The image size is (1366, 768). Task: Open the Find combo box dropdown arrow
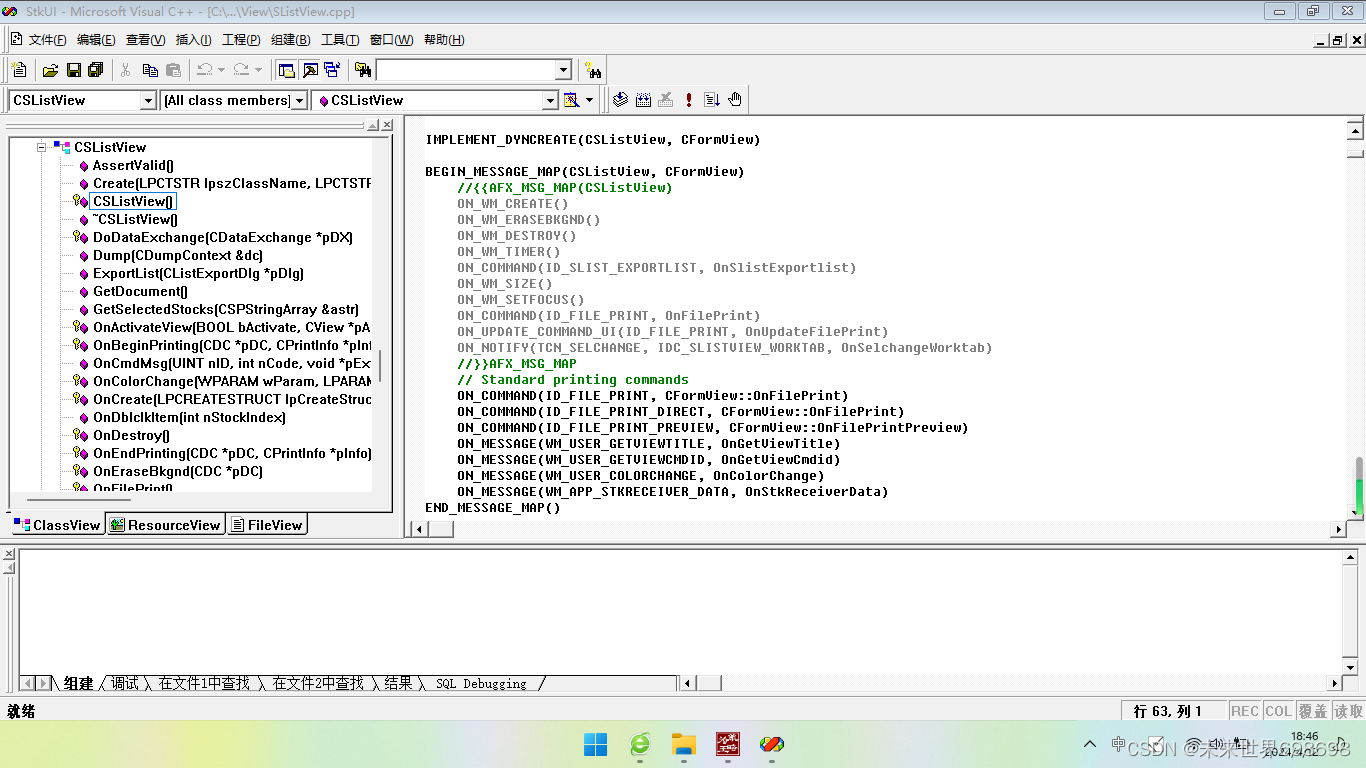[563, 70]
